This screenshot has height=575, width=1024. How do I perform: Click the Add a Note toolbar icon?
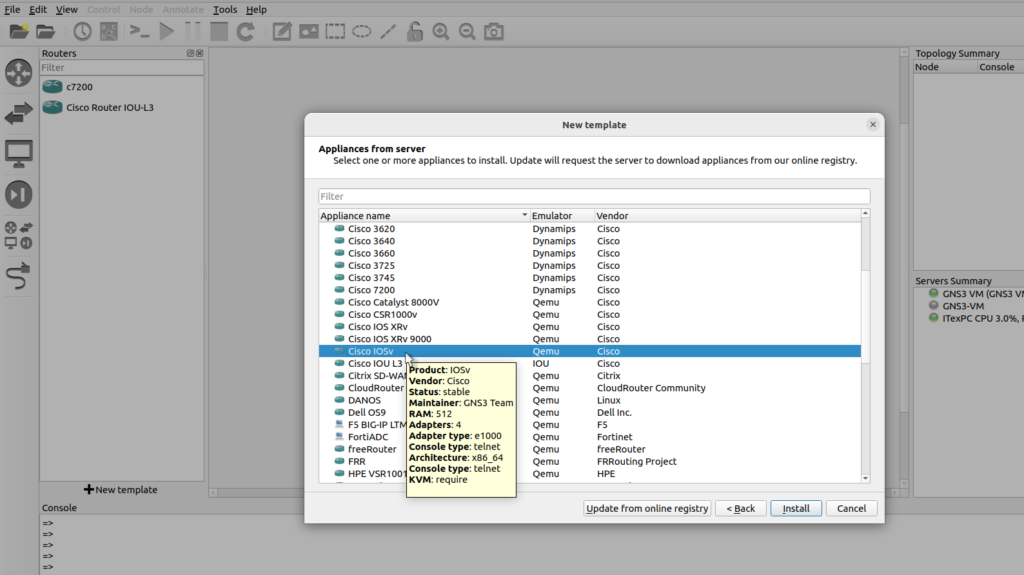coord(282,32)
